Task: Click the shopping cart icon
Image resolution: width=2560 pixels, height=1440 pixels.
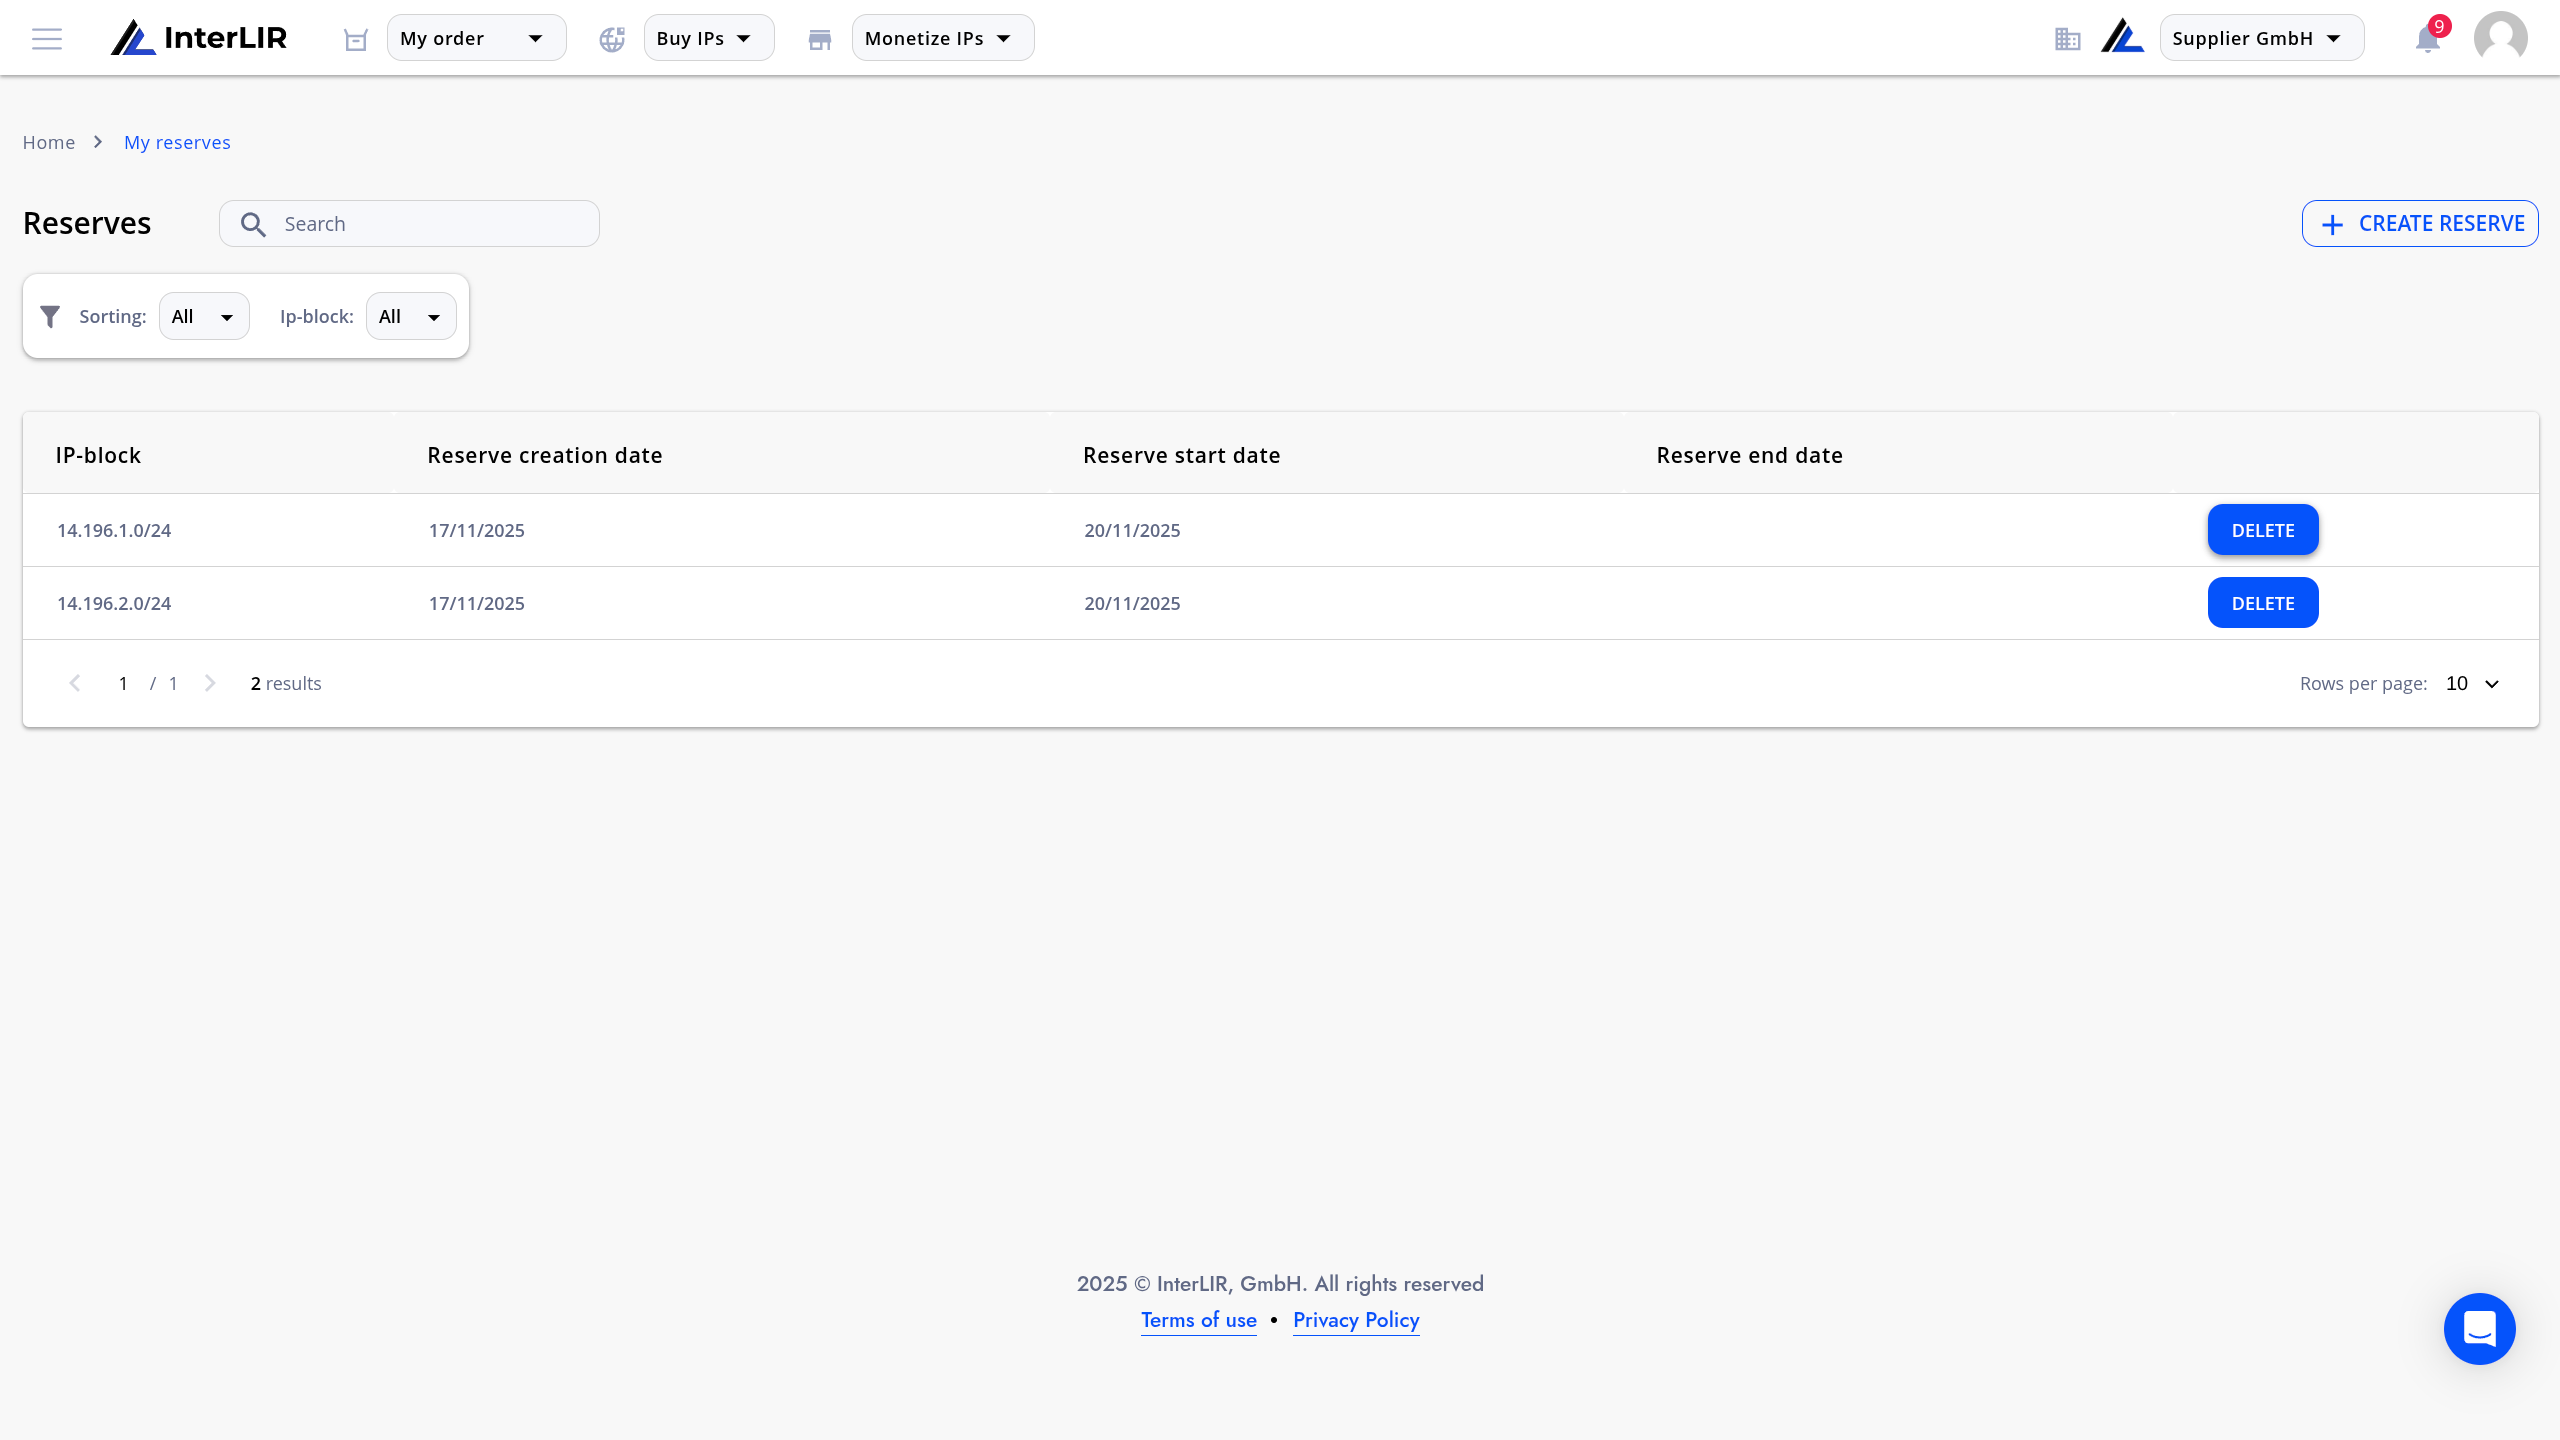Action: click(356, 39)
